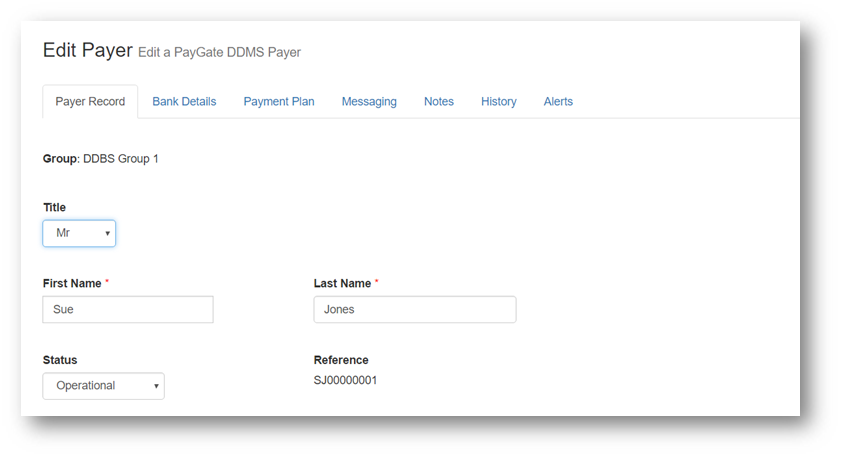842x458 pixels.
Task: View the History tab
Action: point(498,102)
